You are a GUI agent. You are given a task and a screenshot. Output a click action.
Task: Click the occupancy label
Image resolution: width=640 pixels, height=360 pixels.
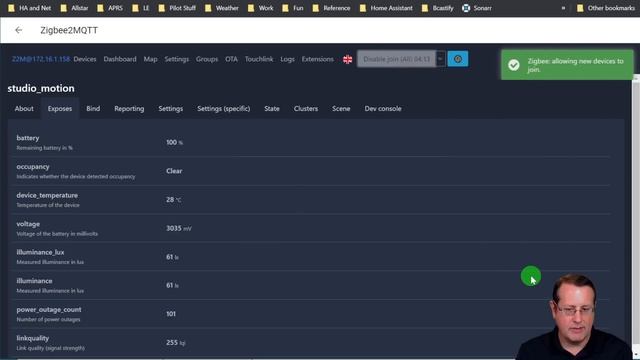pos(33,167)
